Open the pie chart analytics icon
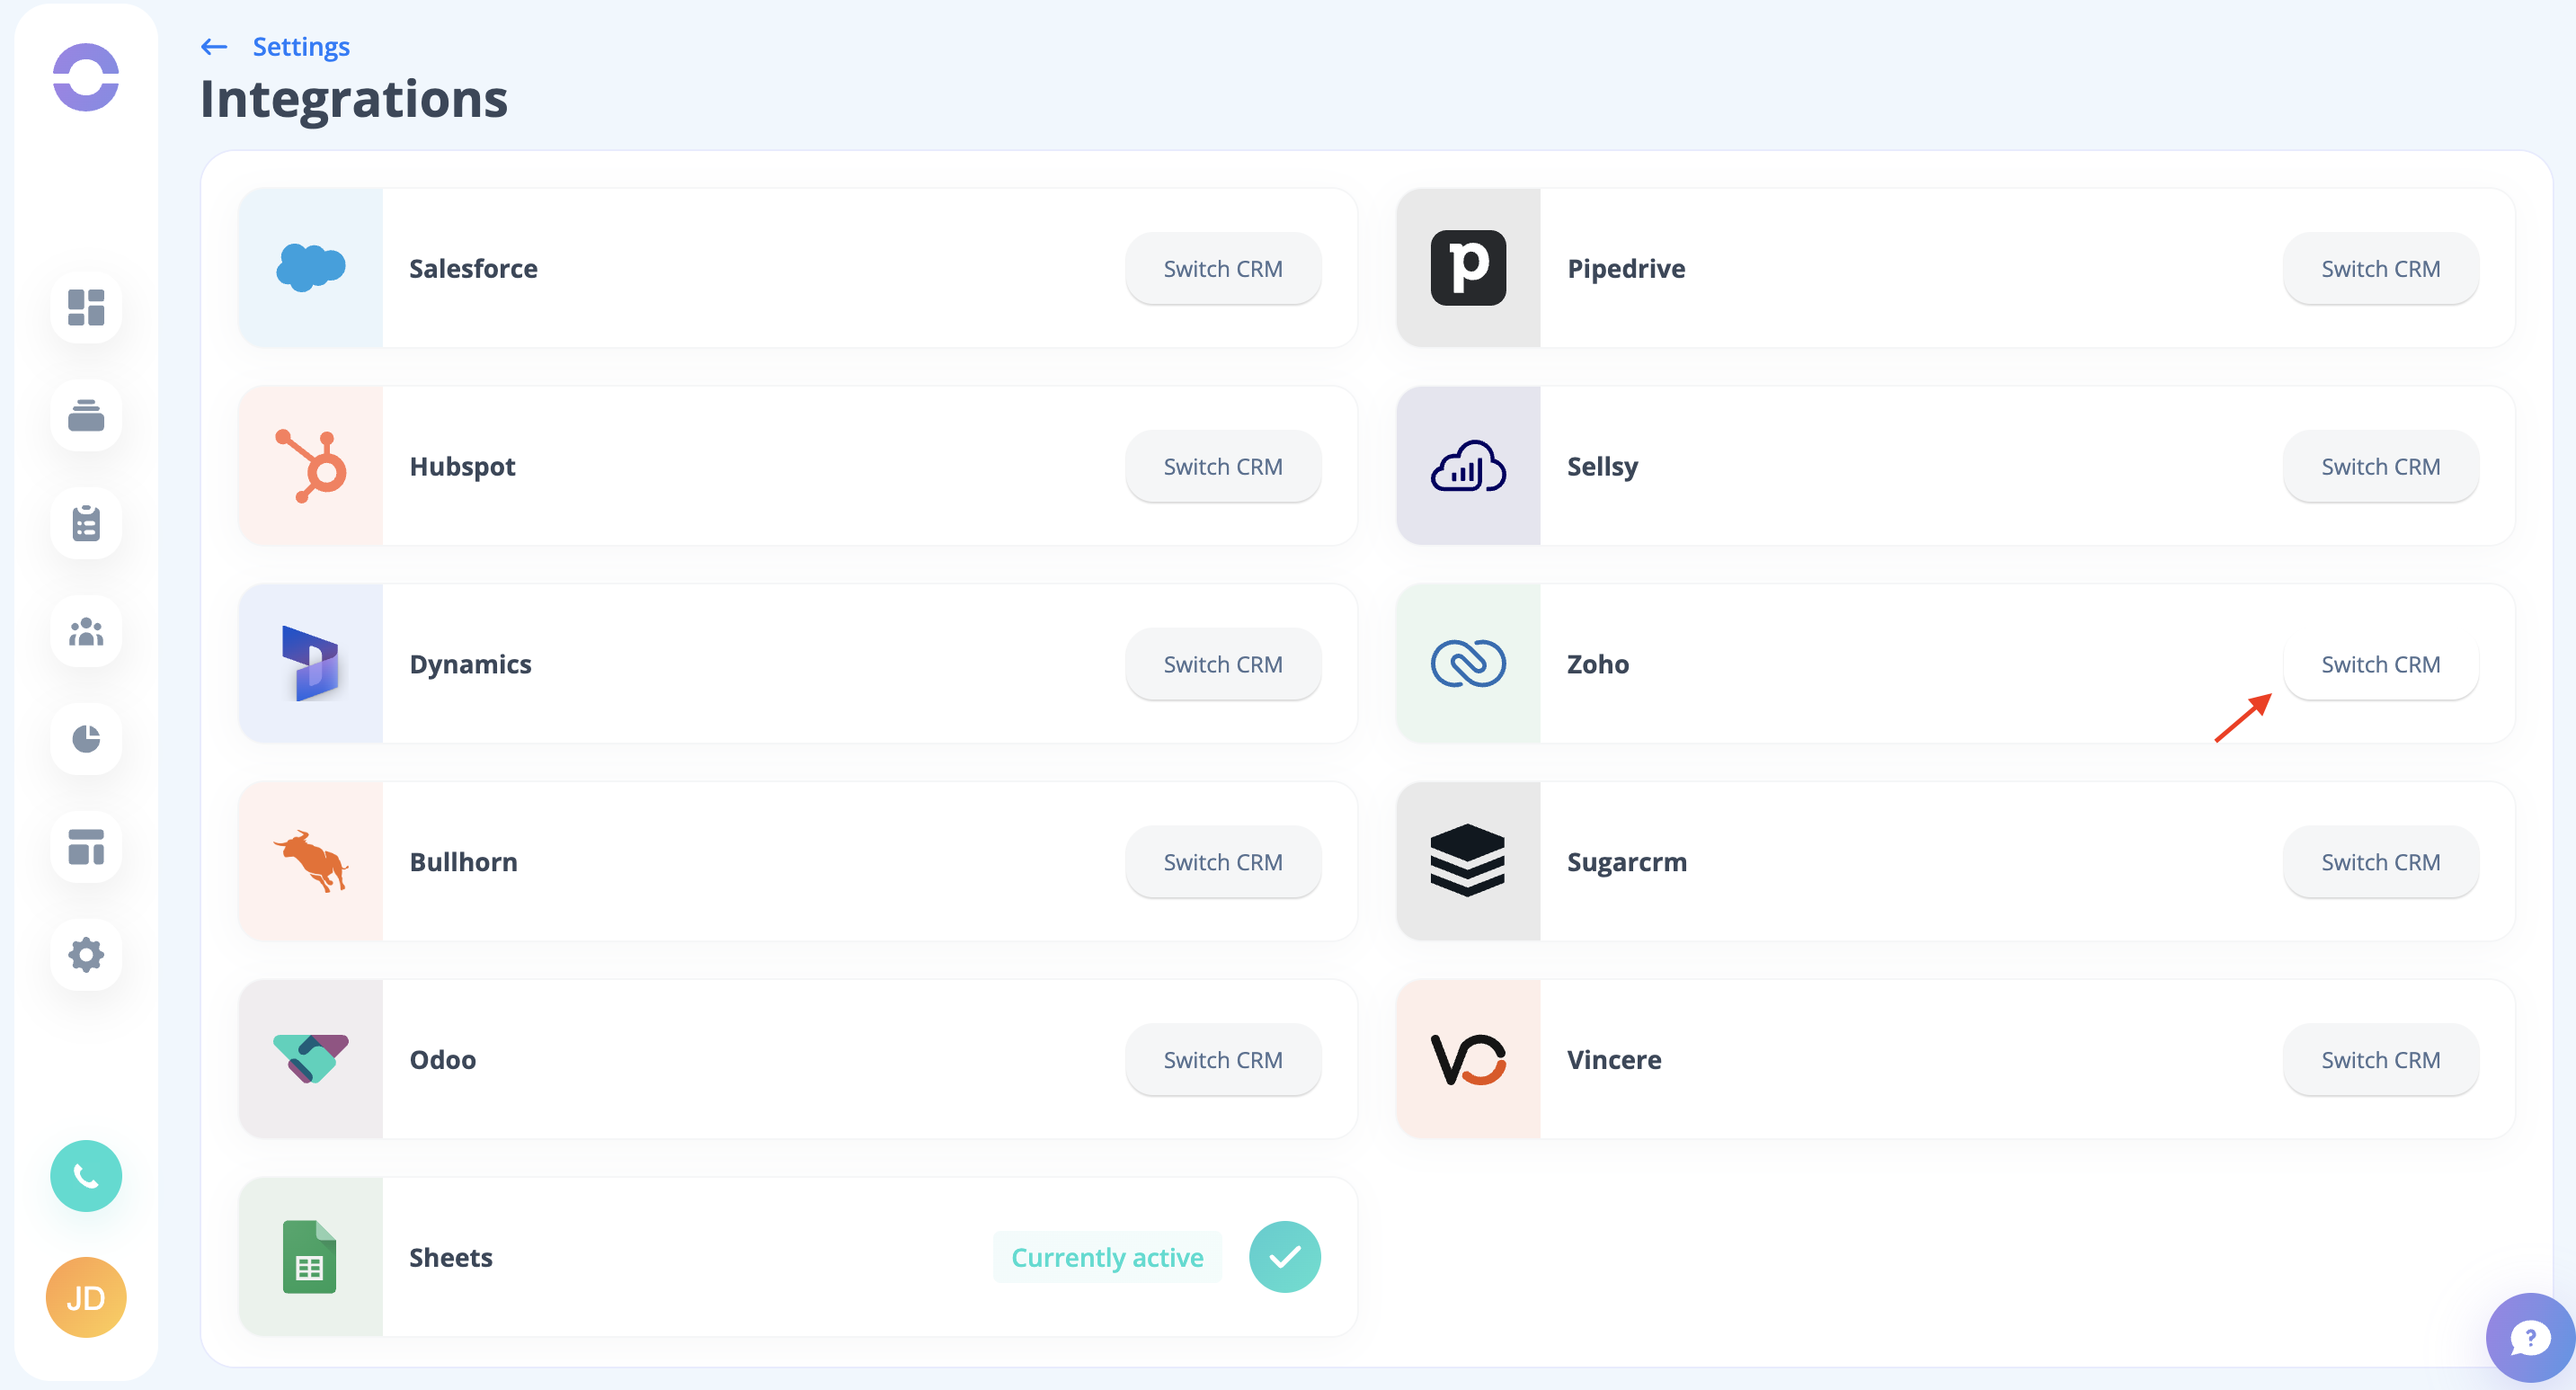 click(86, 739)
